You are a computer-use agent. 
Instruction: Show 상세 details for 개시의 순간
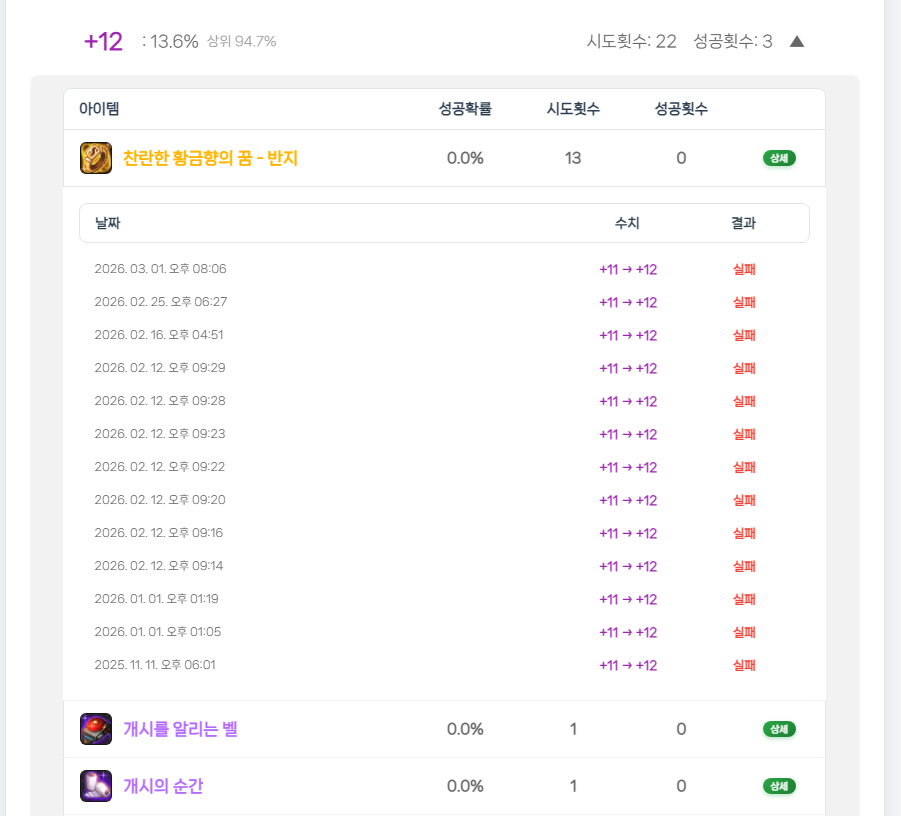[779, 786]
